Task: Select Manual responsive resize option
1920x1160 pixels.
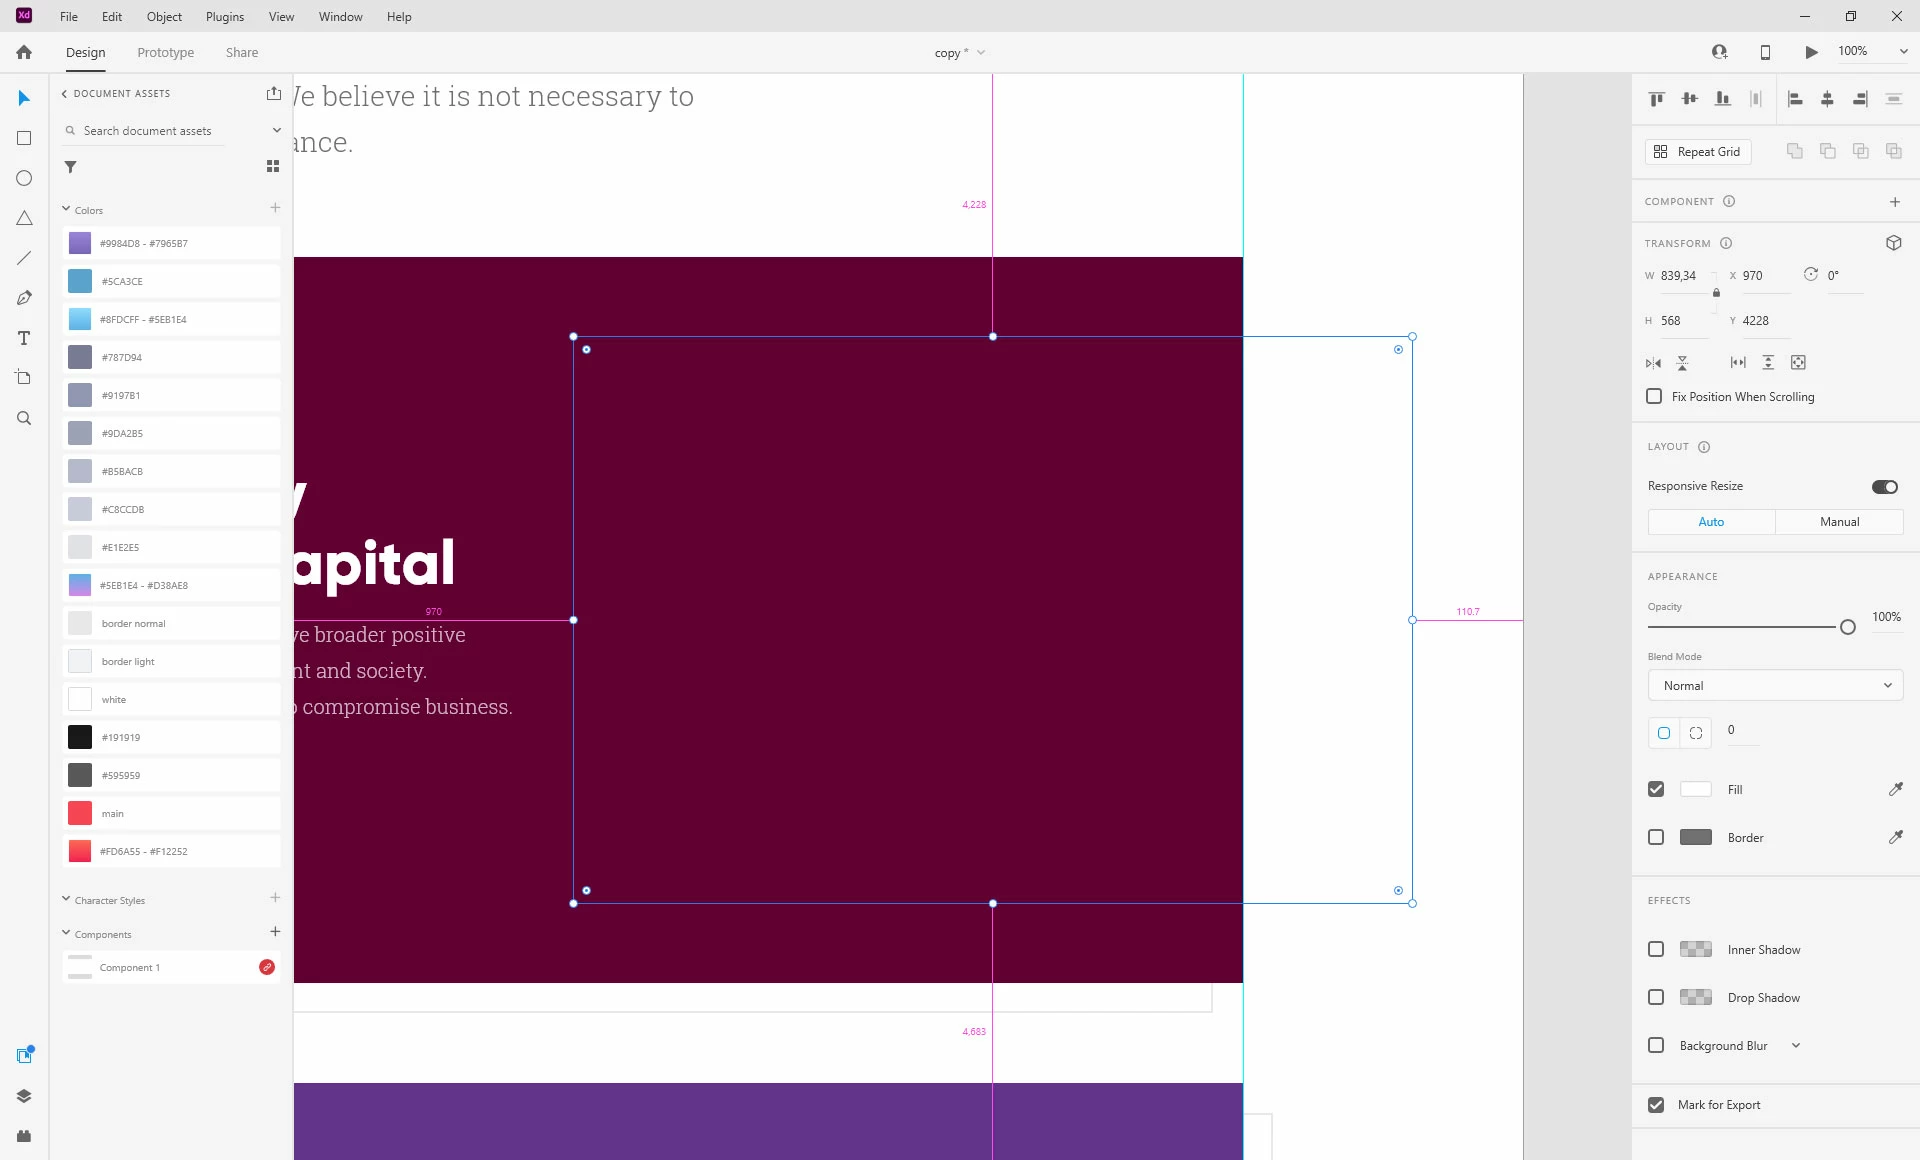Action: [1839, 522]
